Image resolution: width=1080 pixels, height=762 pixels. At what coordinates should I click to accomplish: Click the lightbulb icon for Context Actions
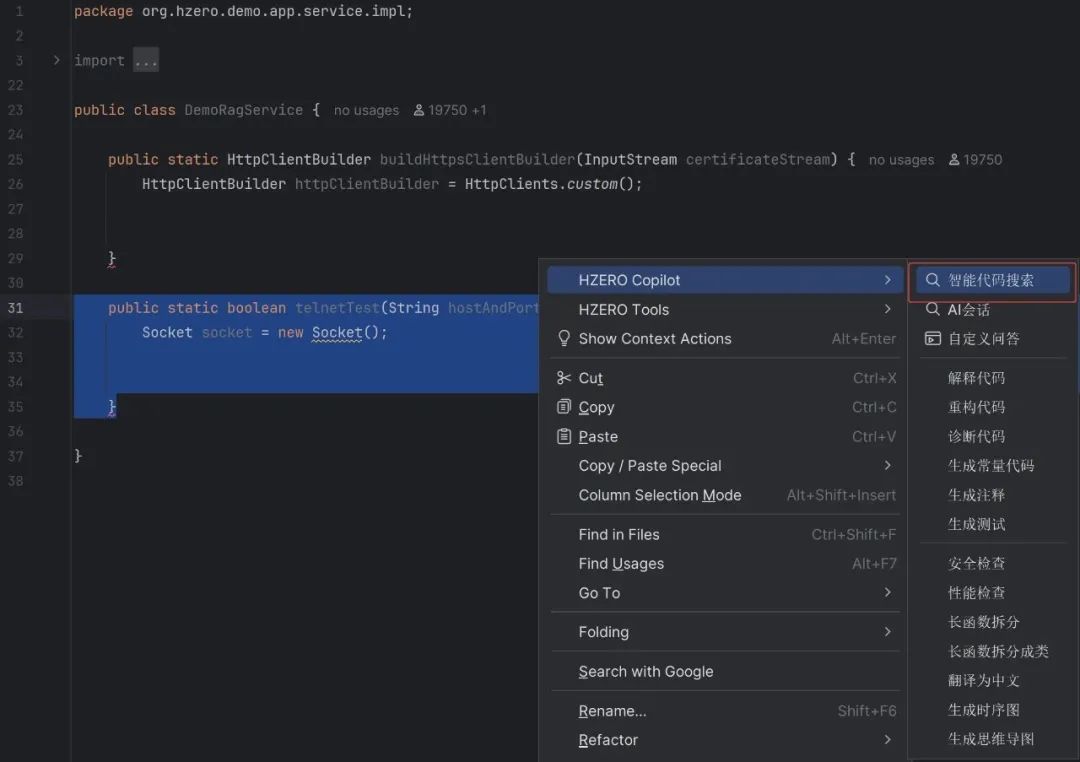564,339
